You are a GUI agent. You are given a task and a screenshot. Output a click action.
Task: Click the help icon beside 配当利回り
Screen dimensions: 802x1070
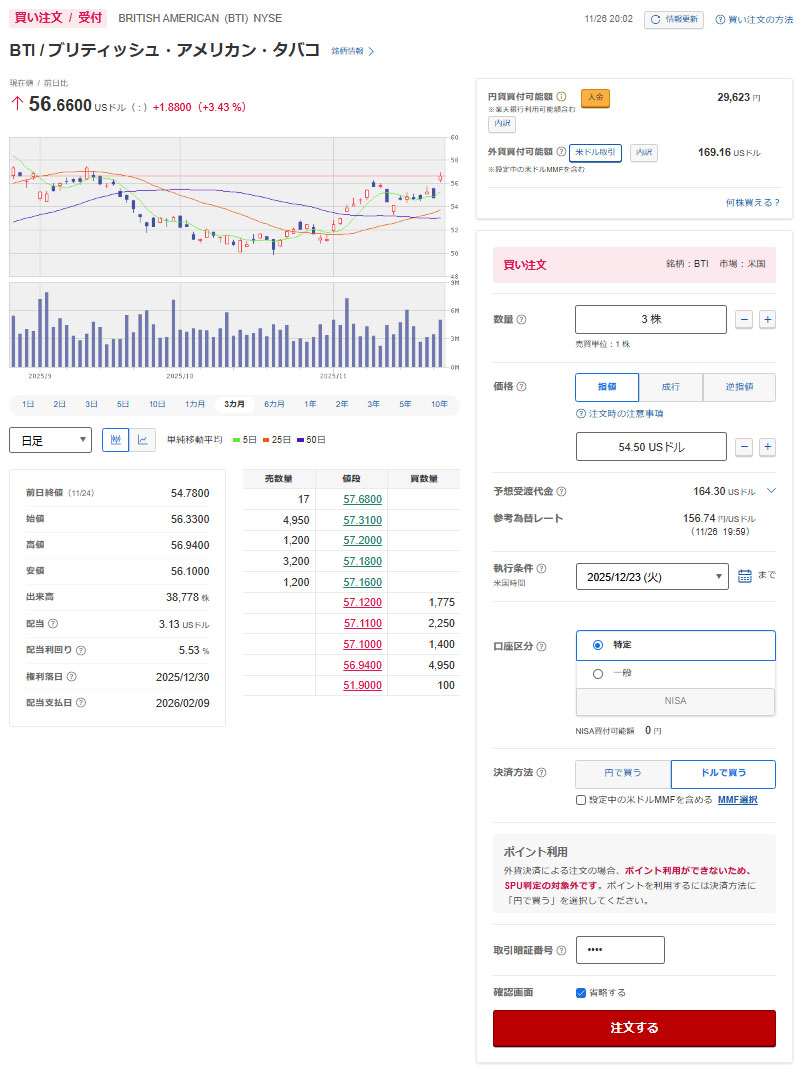point(81,651)
